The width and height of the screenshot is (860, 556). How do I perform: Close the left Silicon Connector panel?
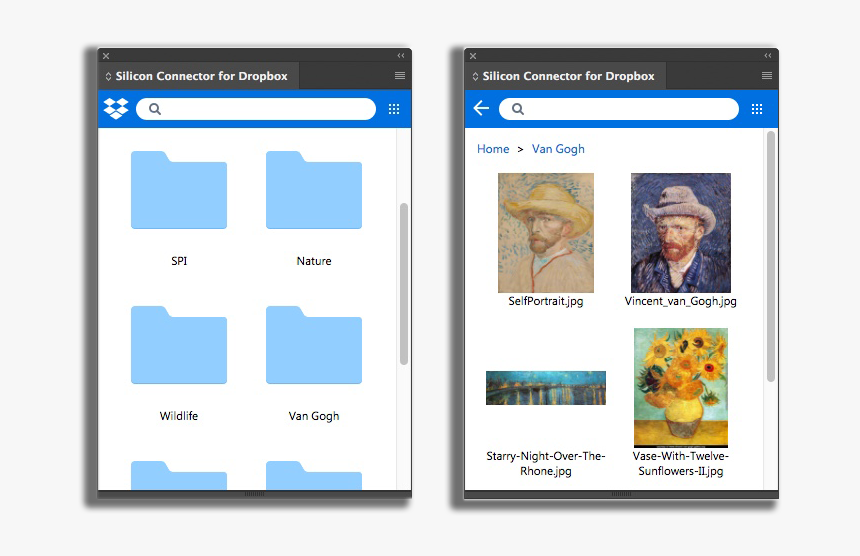(x=106, y=56)
